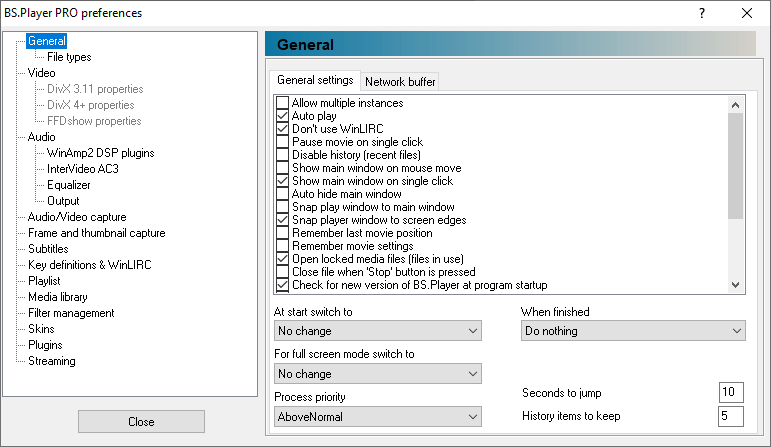
Task: Open Key definitions & WinLIRC
Action: click(89, 265)
